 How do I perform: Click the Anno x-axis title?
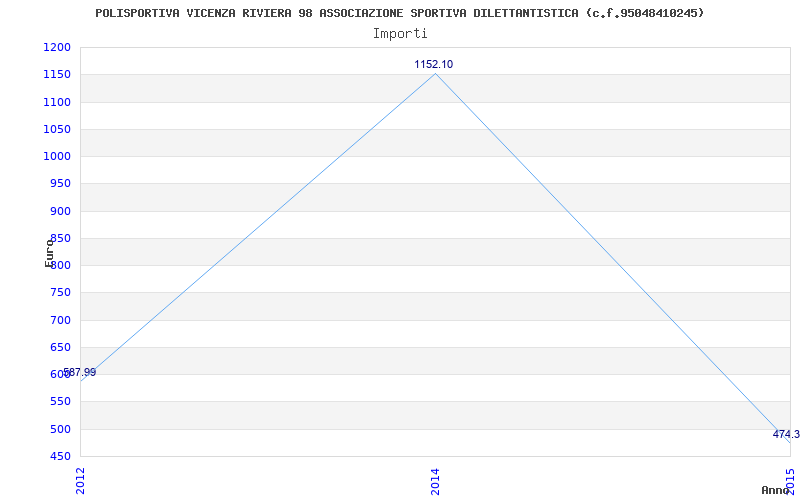775,490
